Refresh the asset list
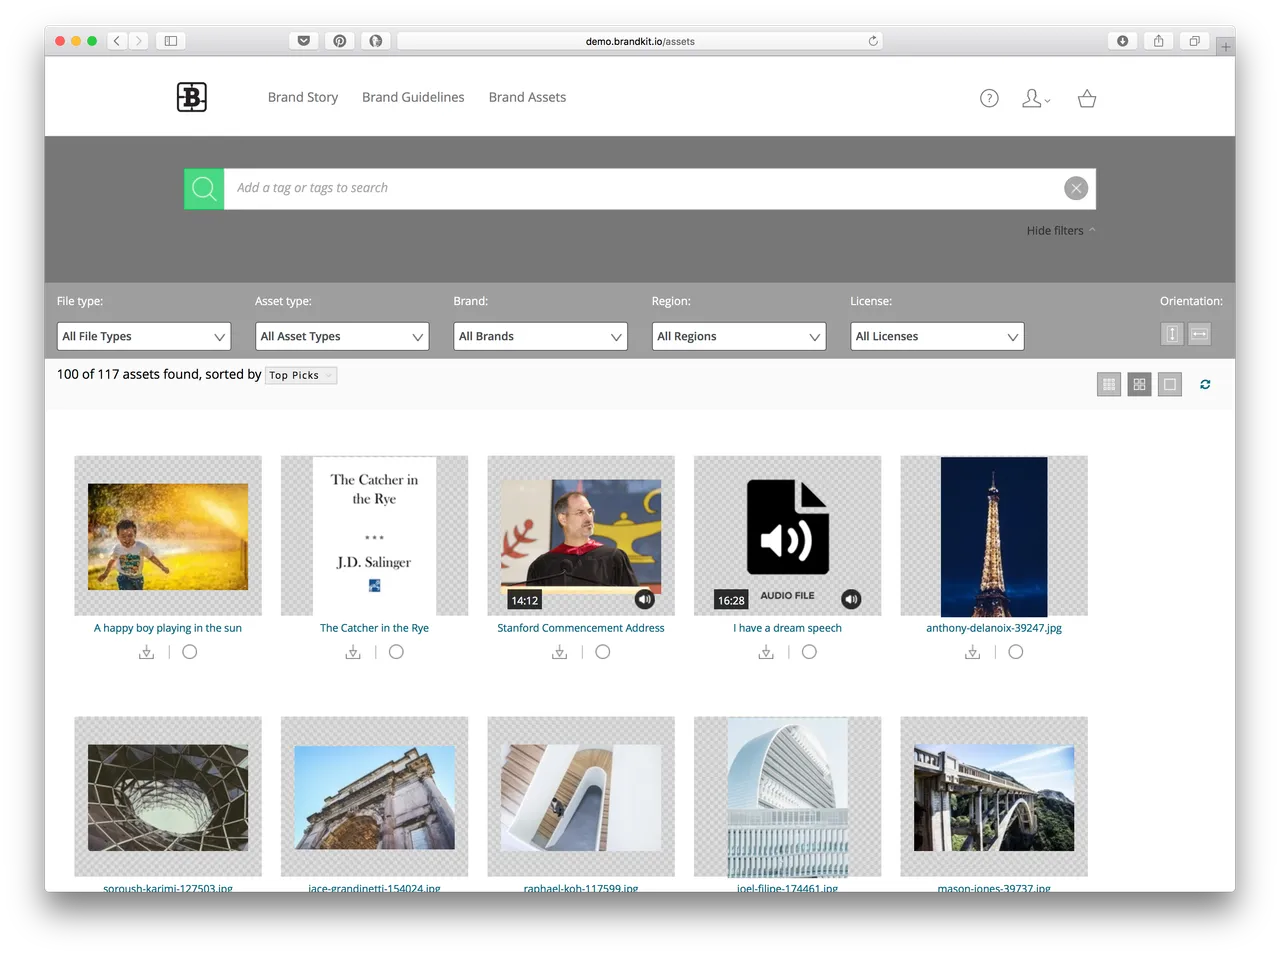The height and width of the screenshot is (956, 1280). [1205, 384]
